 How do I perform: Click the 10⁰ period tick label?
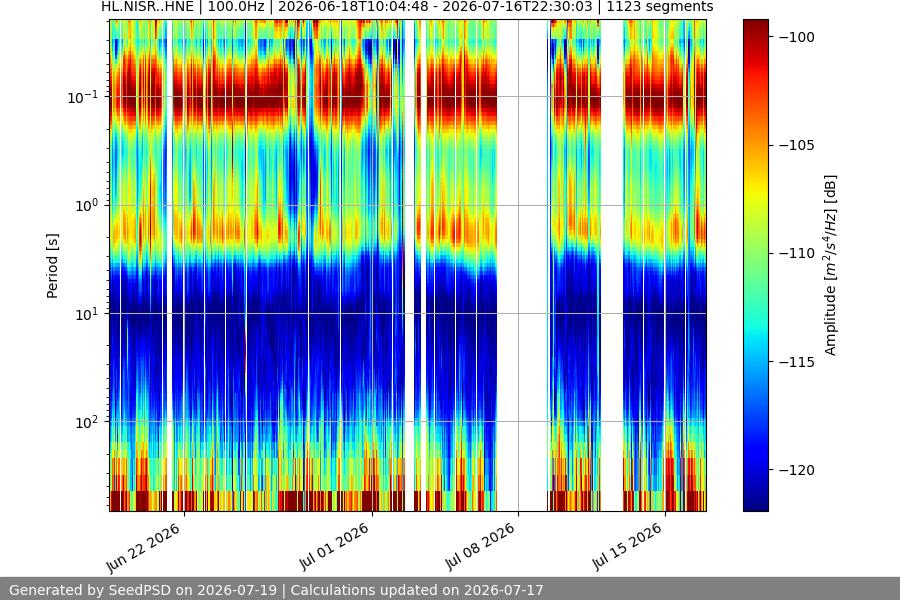(x=87, y=206)
